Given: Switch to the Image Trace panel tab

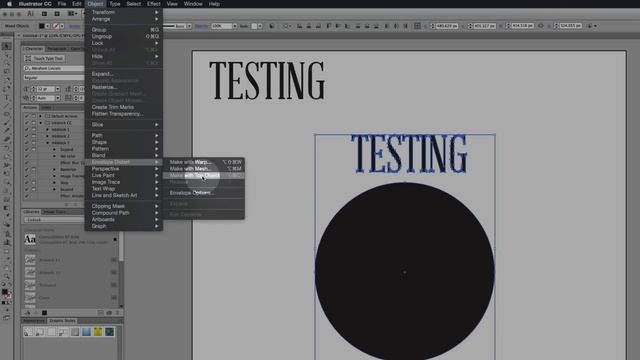Looking at the screenshot, I should 55,212.
